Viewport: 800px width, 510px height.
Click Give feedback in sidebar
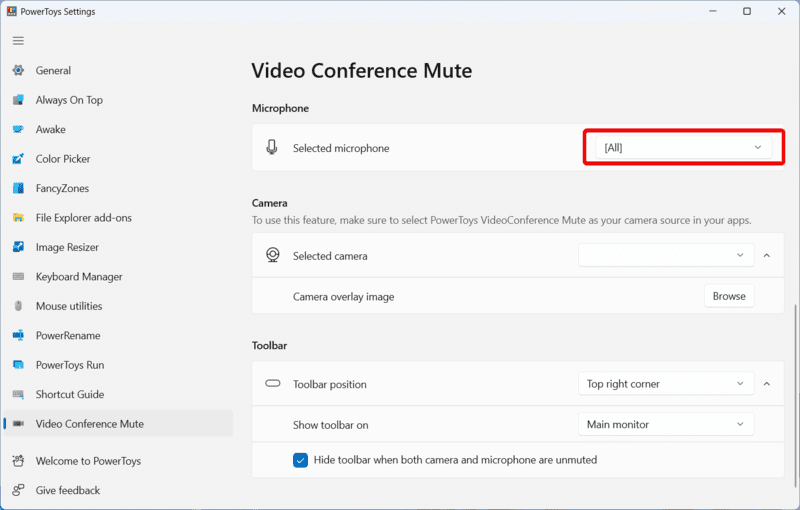pyautogui.click(x=118, y=491)
